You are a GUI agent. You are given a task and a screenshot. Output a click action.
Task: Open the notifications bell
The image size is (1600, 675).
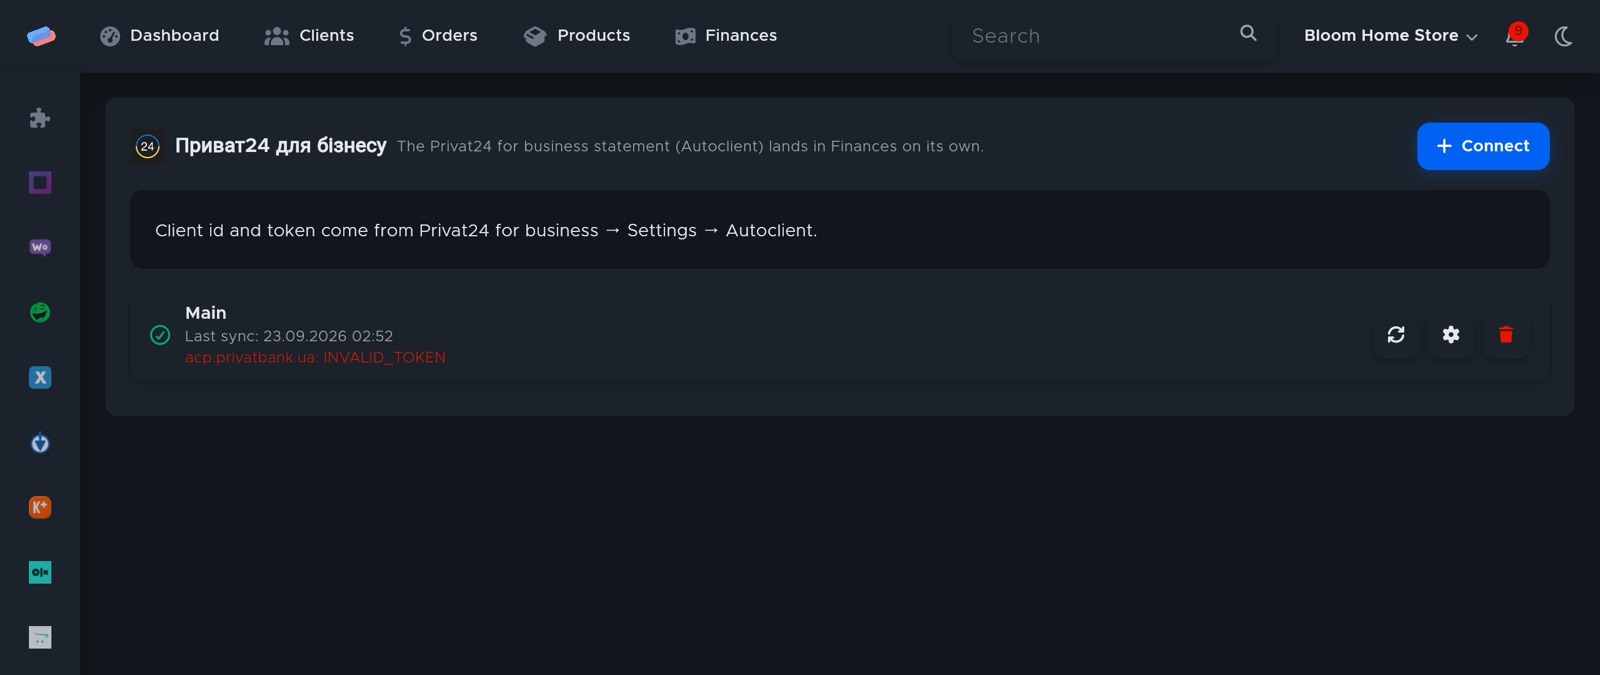(x=1515, y=36)
